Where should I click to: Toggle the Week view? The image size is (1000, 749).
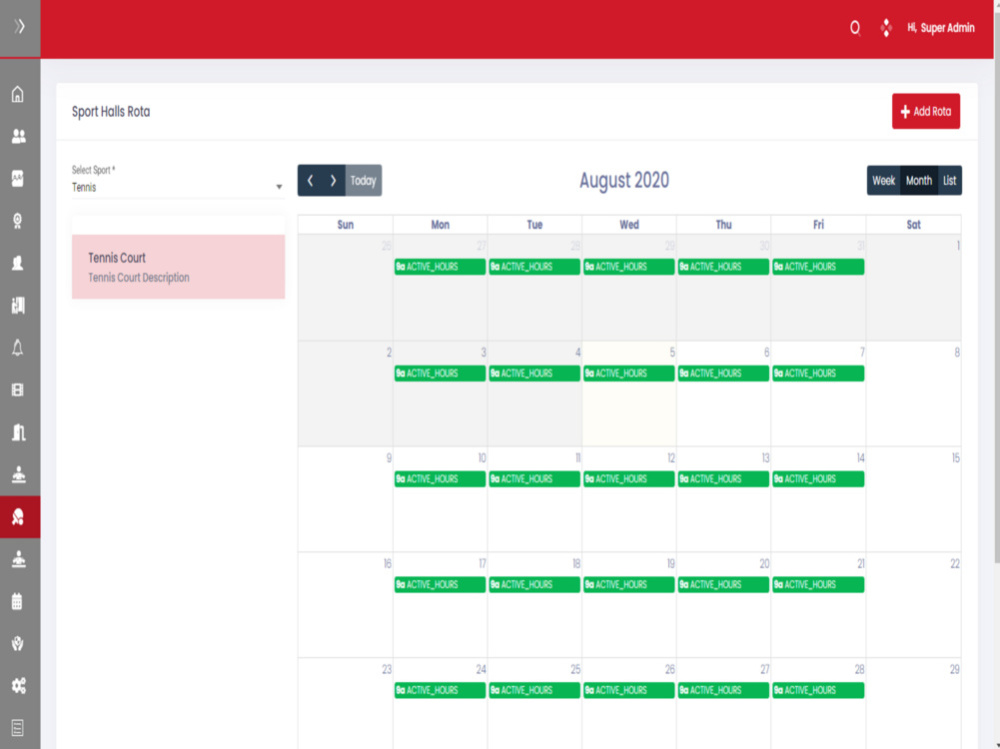pos(884,180)
